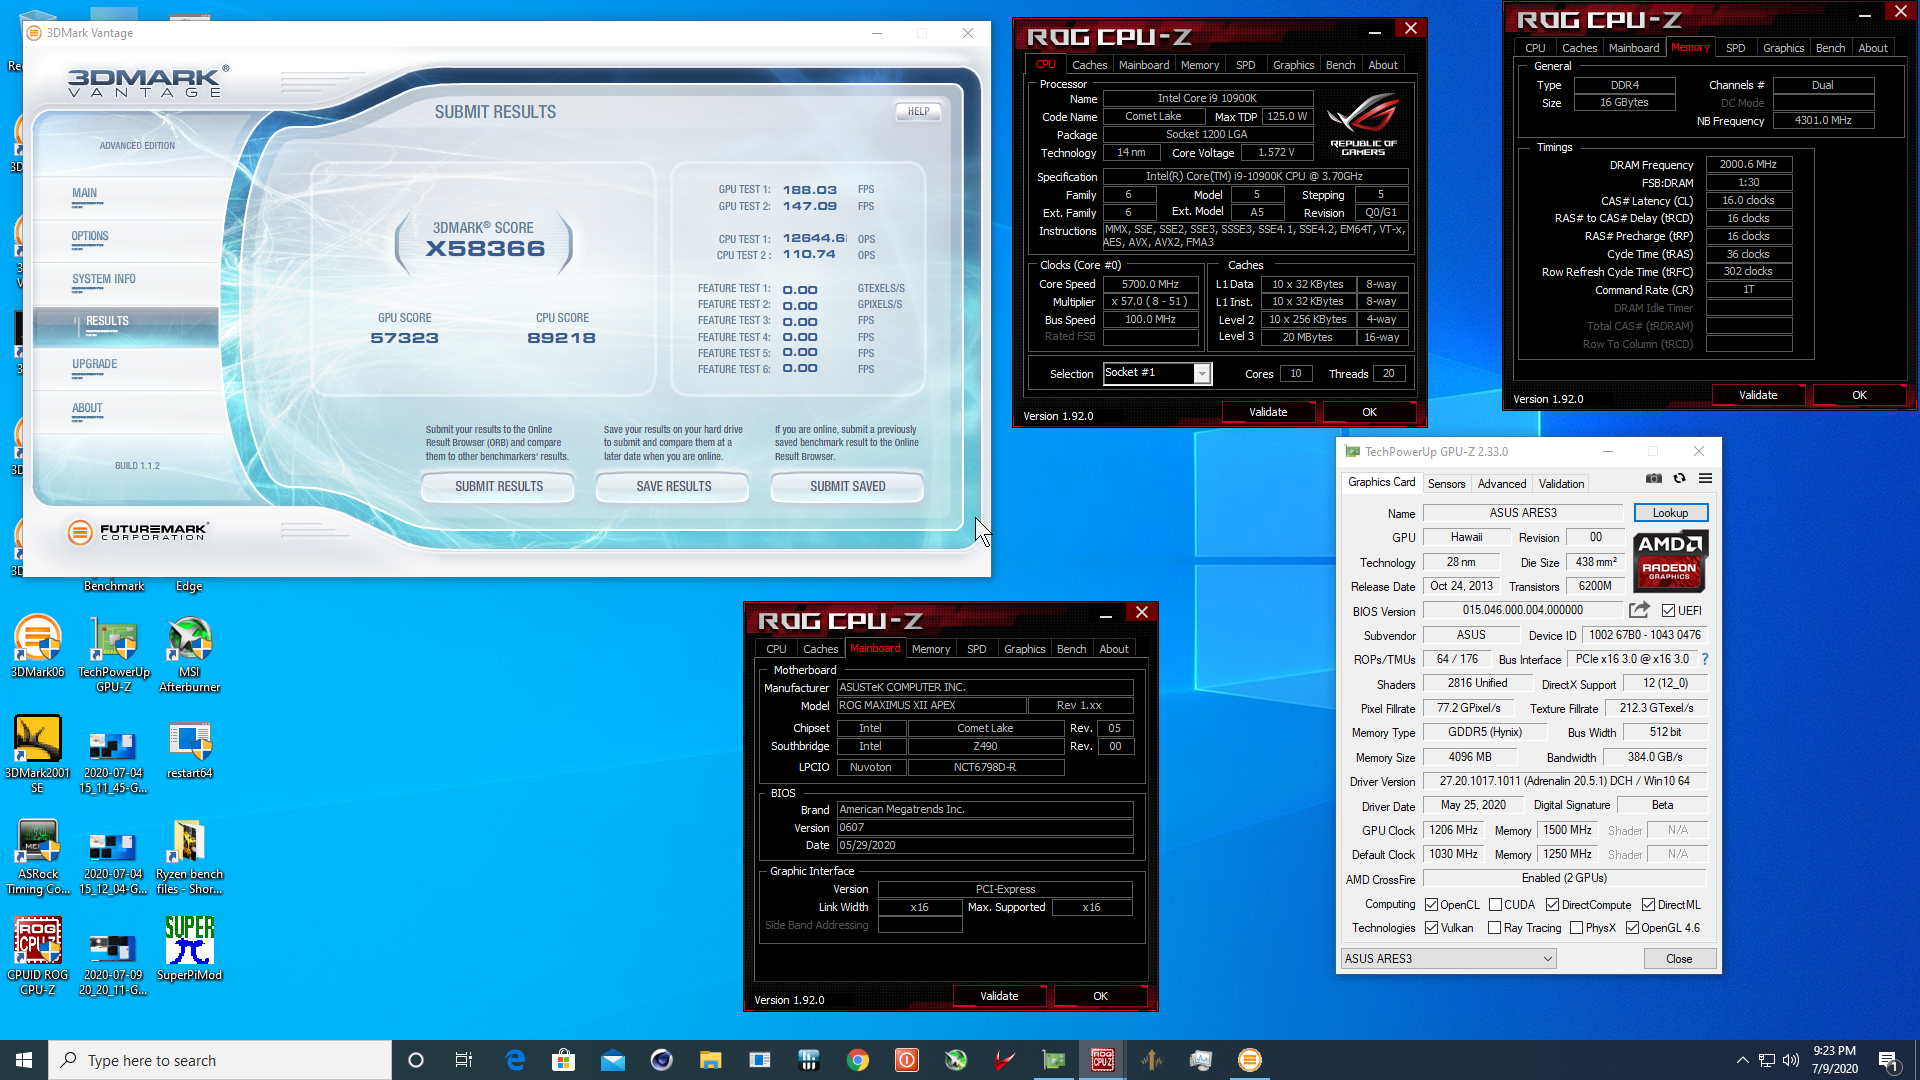Click the 3DMark Vantage taskbar icon

1250,1060
